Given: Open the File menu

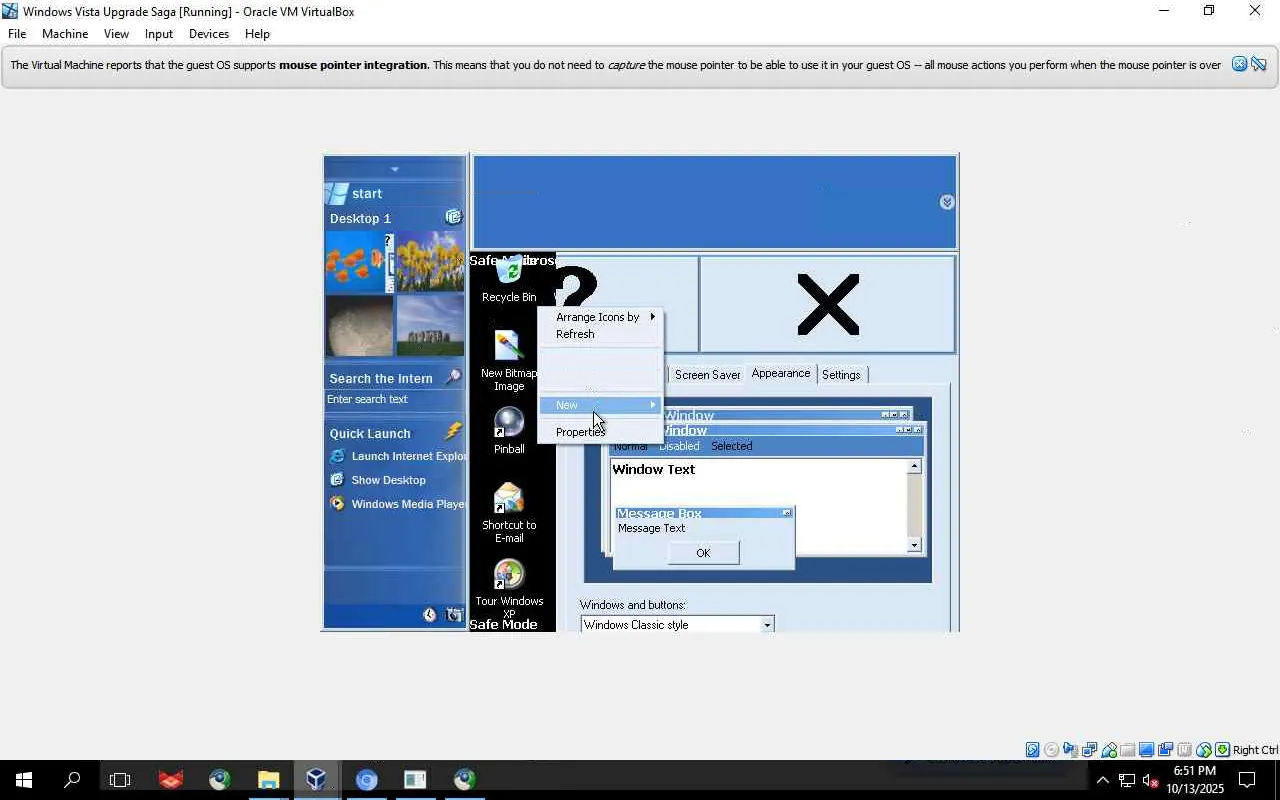Looking at the screenshot, I should 17,34.
